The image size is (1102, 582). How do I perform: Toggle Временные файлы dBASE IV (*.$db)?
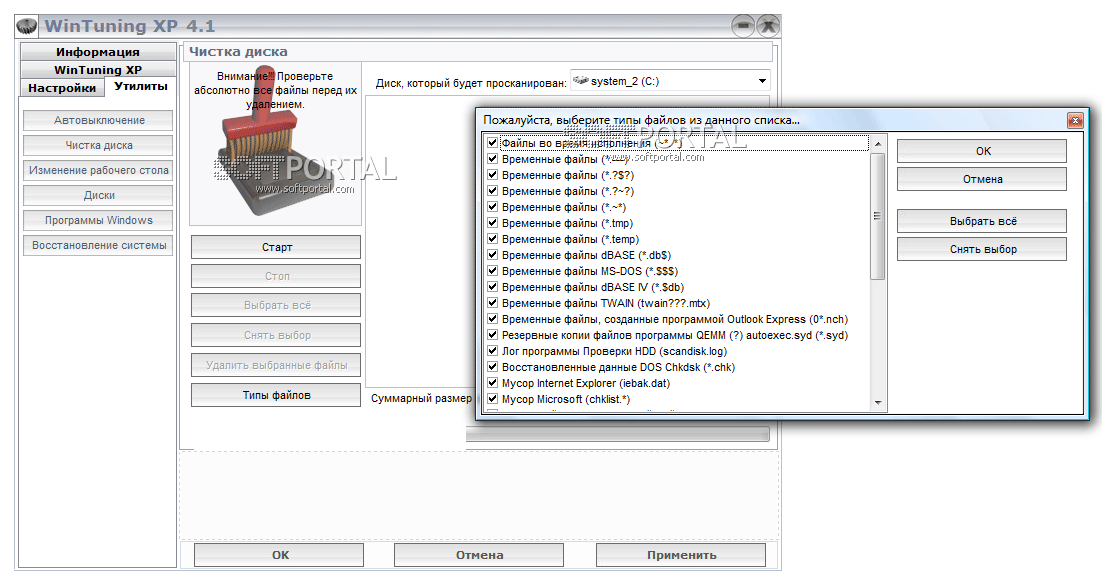[x=492, y=287]
